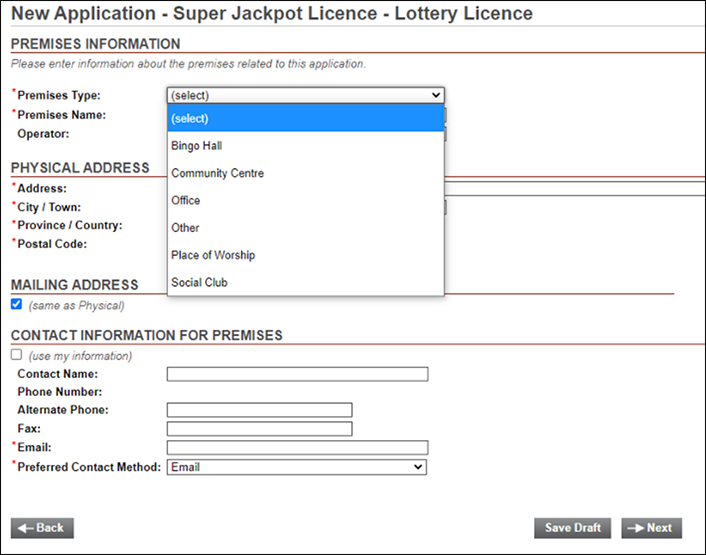
Task: Select Office as premises type
Action: pyautogui.click(x=305, y=200)
